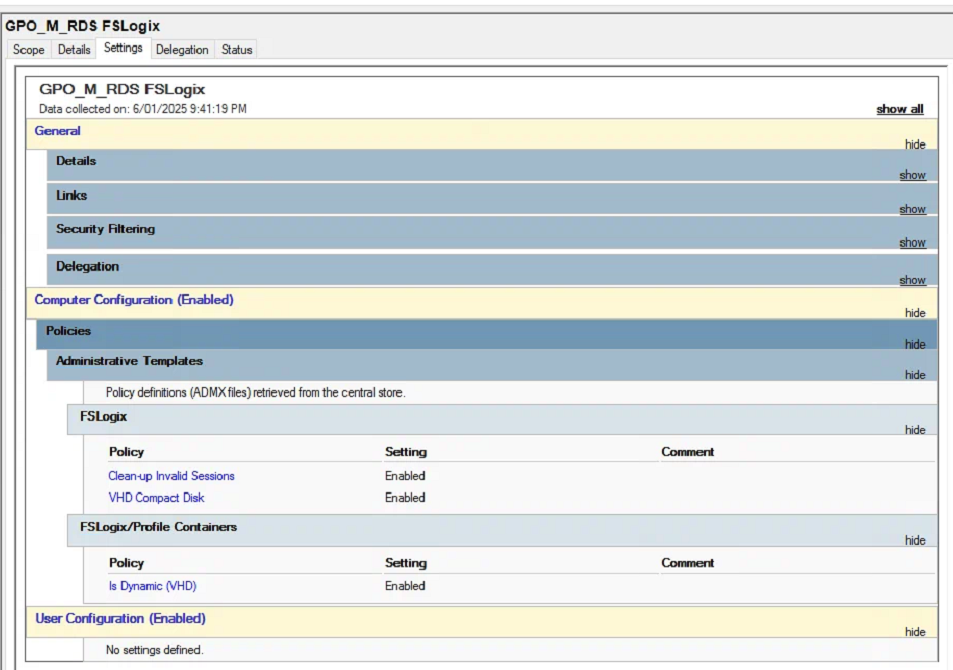The image size is (953, 670).
Task: Click Enabled setting for Clean-up Invalid Sessions
Action: (x=405, y=476)
